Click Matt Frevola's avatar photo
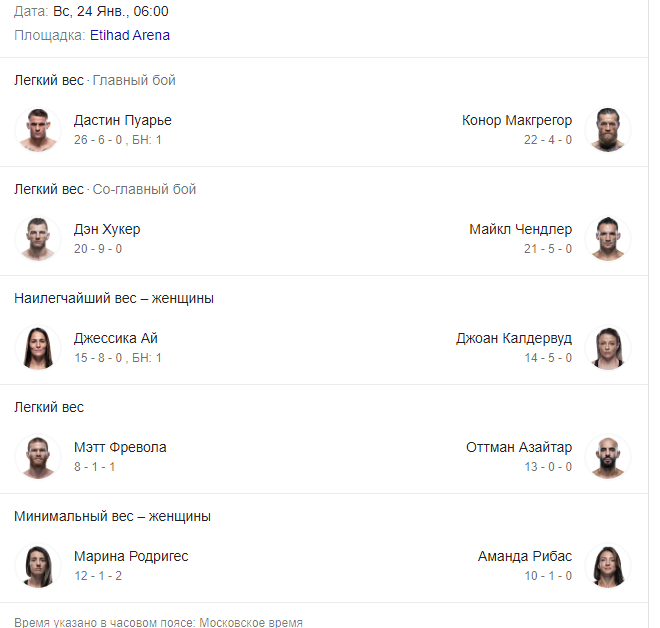 coord(39,456)
